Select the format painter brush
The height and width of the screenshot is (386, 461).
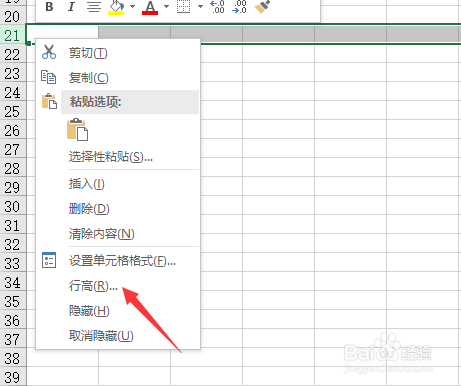(x=262, y=7)
